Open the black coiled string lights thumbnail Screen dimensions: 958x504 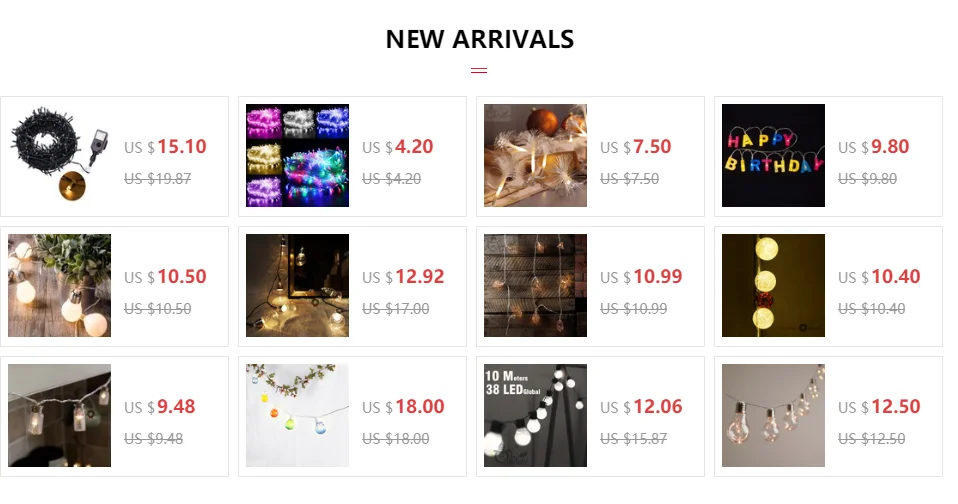[x=59, y=155]
